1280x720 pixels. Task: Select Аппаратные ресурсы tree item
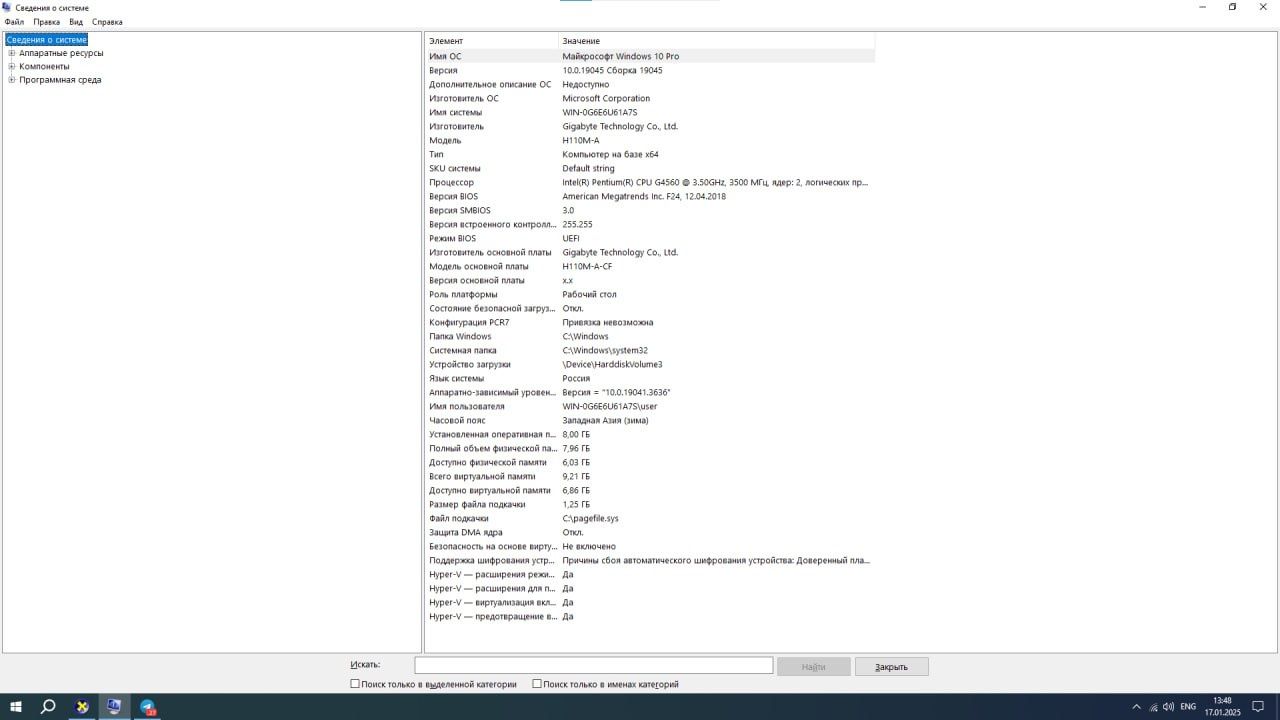coord(61,53)
